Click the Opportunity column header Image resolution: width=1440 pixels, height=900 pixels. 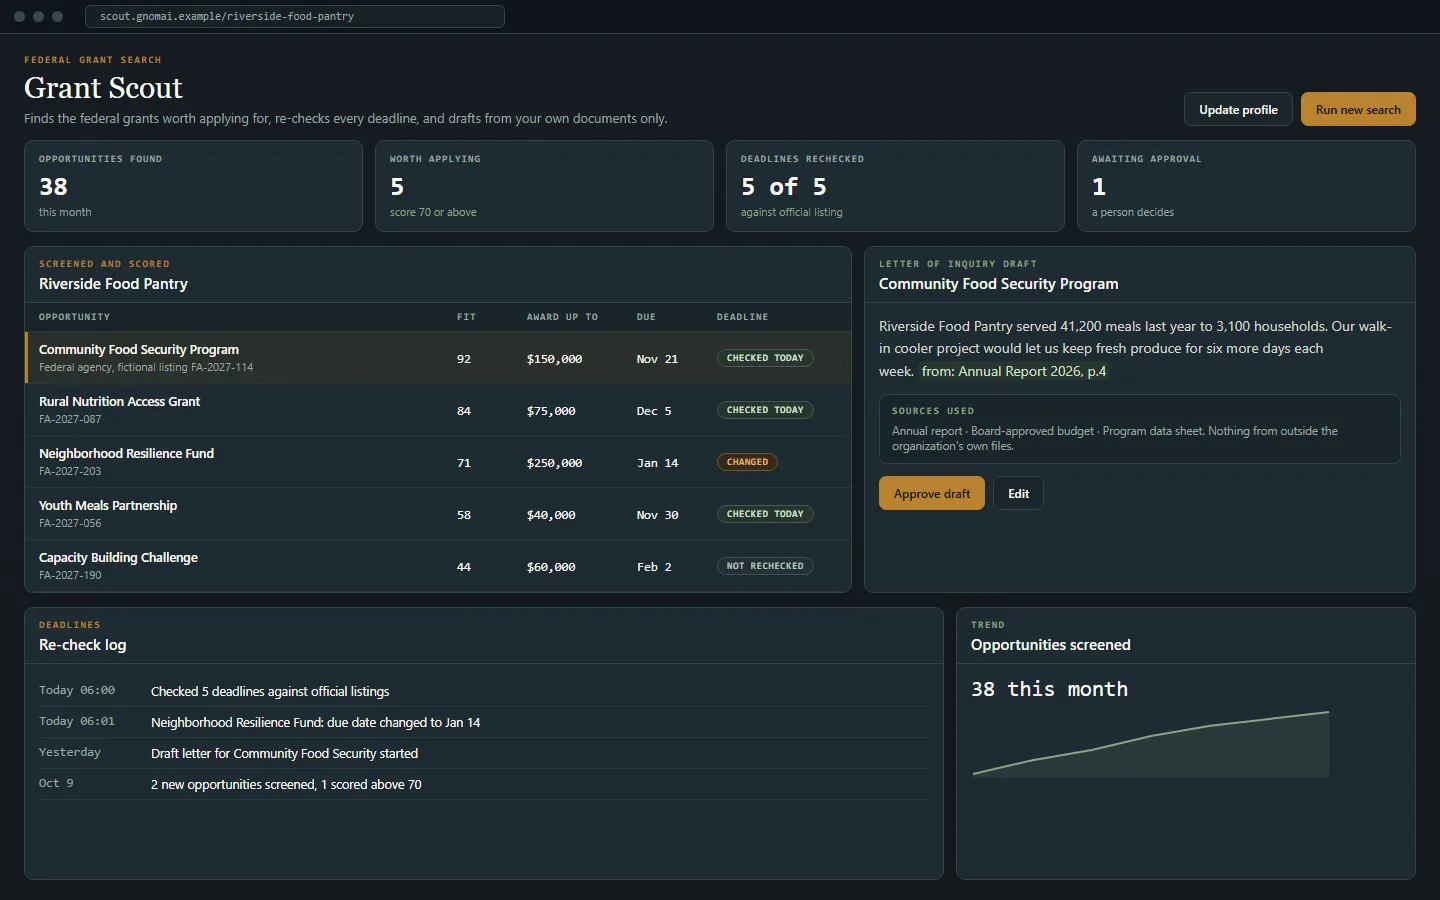click(75, 317)
